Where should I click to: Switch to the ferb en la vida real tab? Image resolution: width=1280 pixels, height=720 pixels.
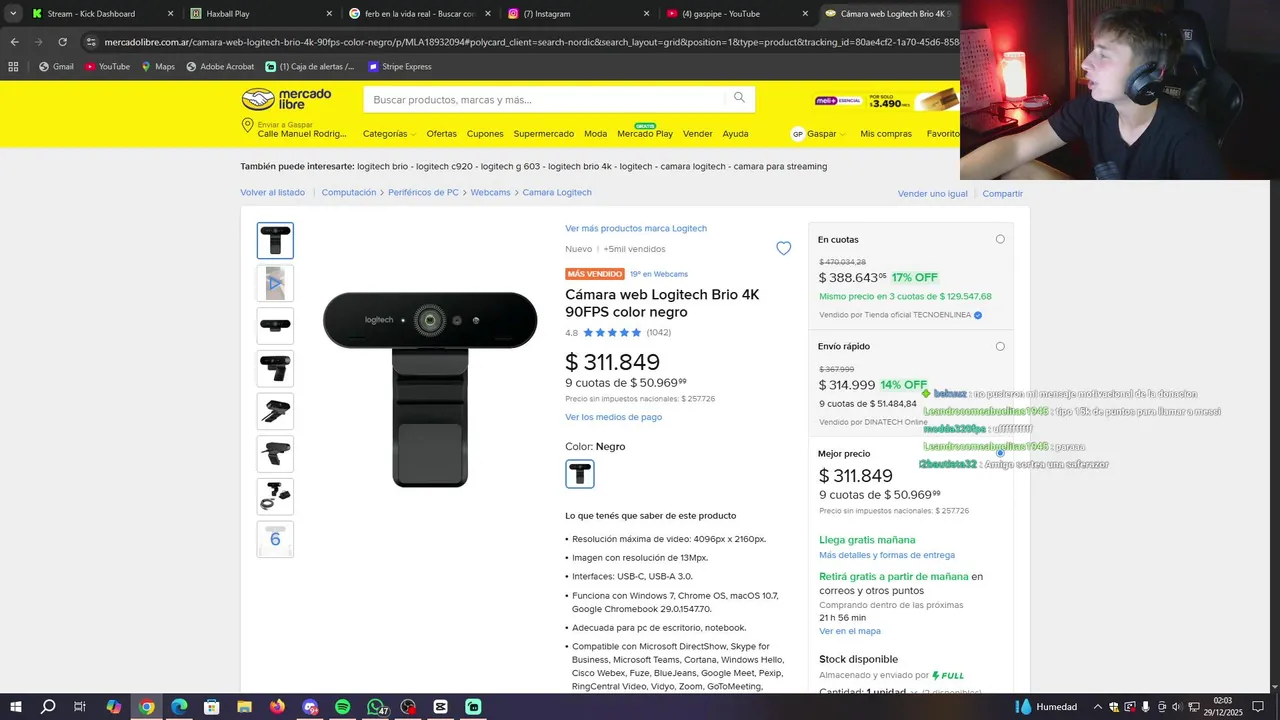coord(420,14)
